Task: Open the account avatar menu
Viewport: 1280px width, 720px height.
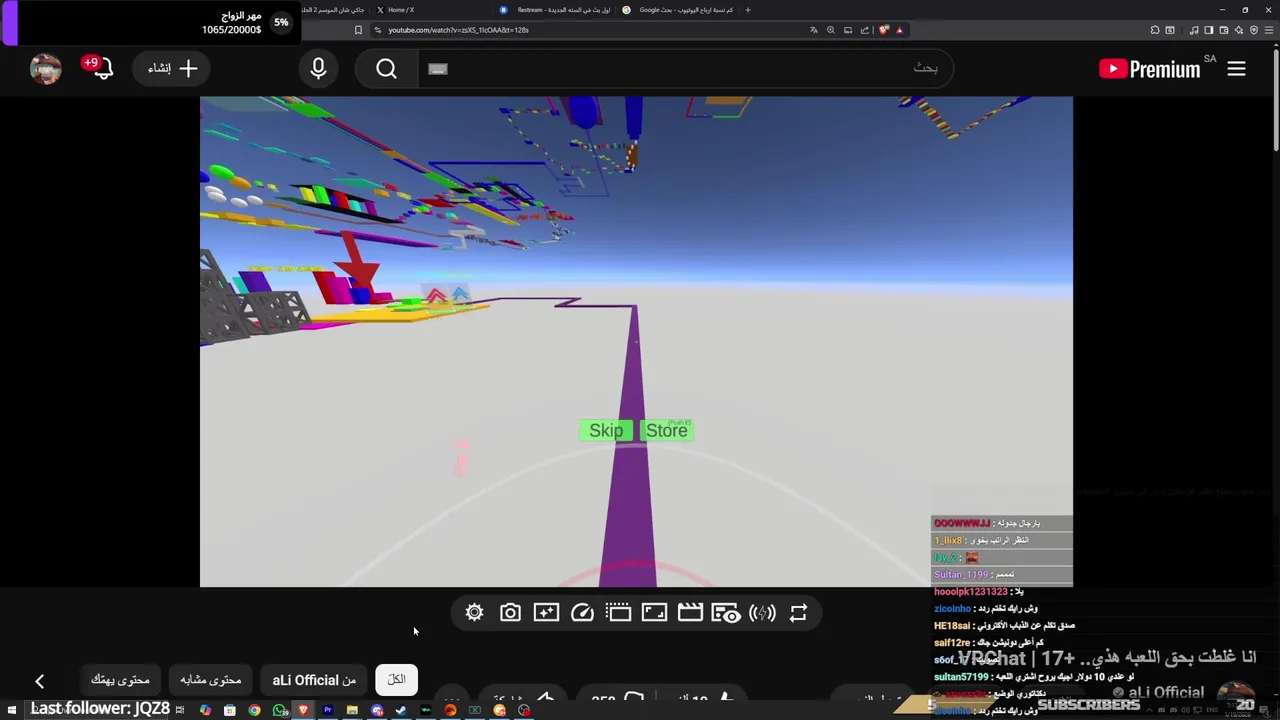Action: (x=46, y=69)
